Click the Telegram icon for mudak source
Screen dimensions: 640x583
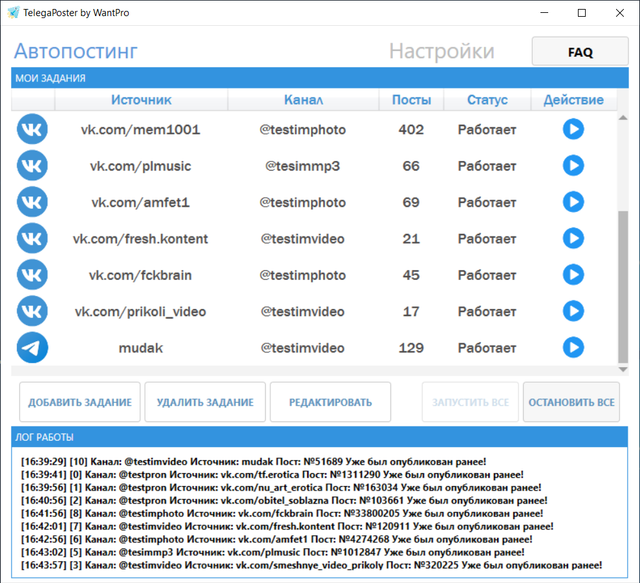pyautogui.click(x=32, y=347)
